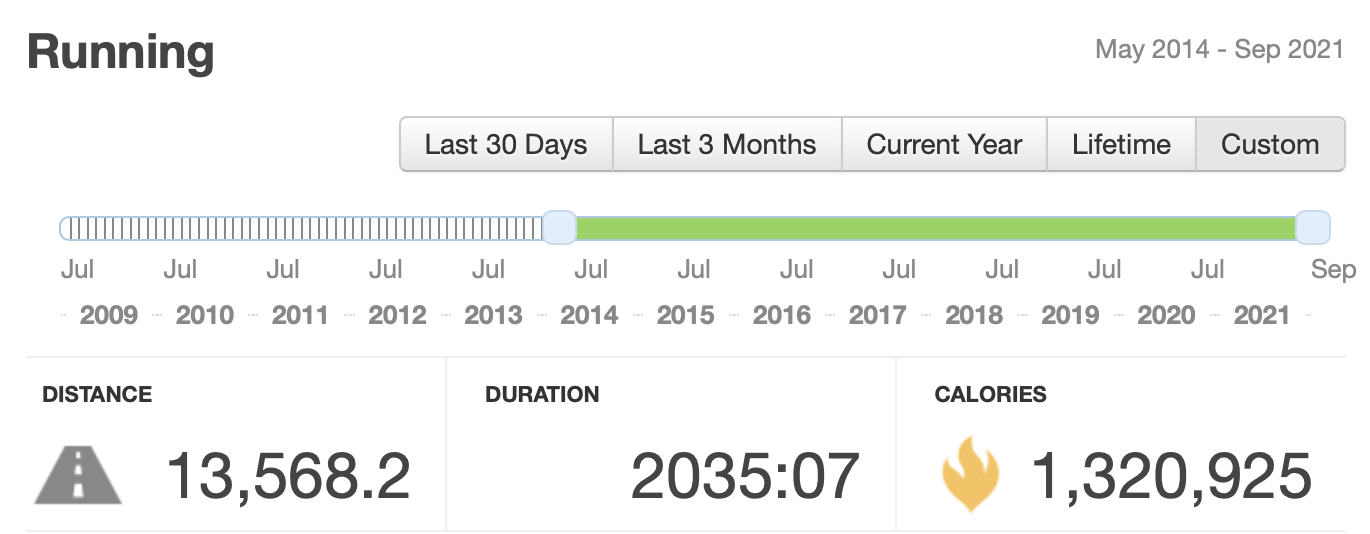Click the Sep month marker
The image size is (1370, 534).
tap(1334, 270)
